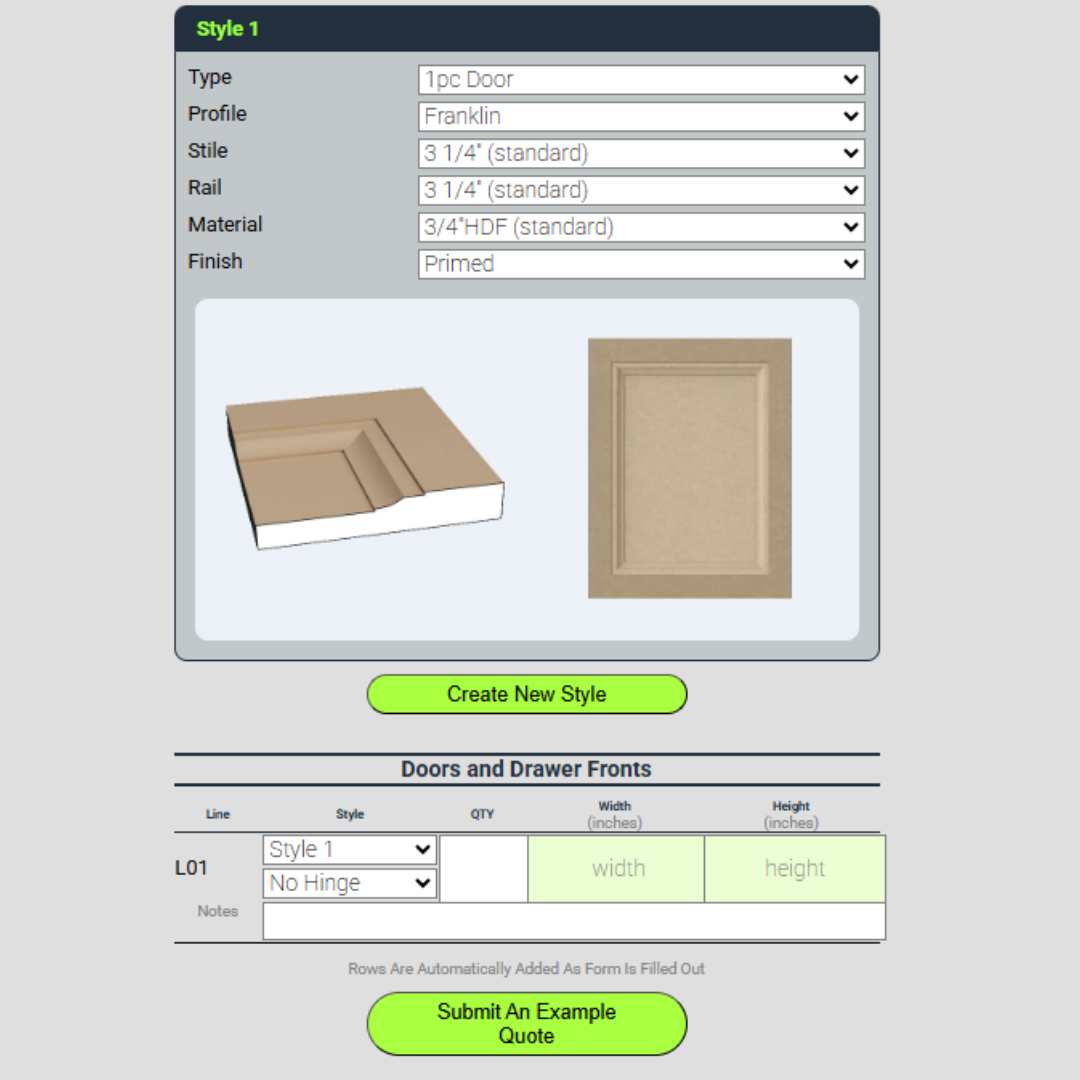Screen dimensions: 1080x1080
Task: Open the Material dropdown showing 3/4 HDF
Action: click(640, 227)
